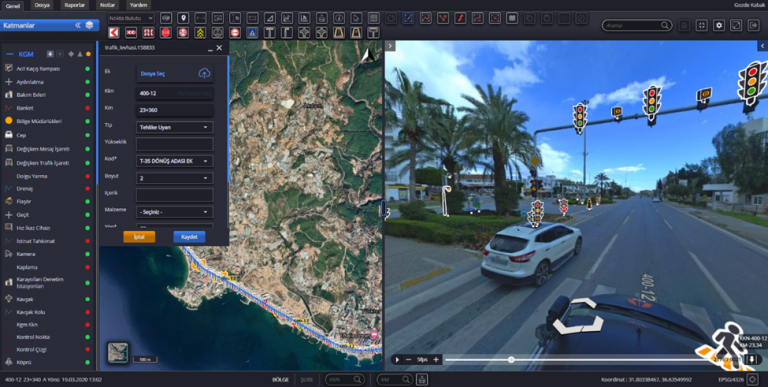Toggle Acil Kaçış Rampası layer status dot
The width and height of the screenshot is (768, 387).
point(88,69)
